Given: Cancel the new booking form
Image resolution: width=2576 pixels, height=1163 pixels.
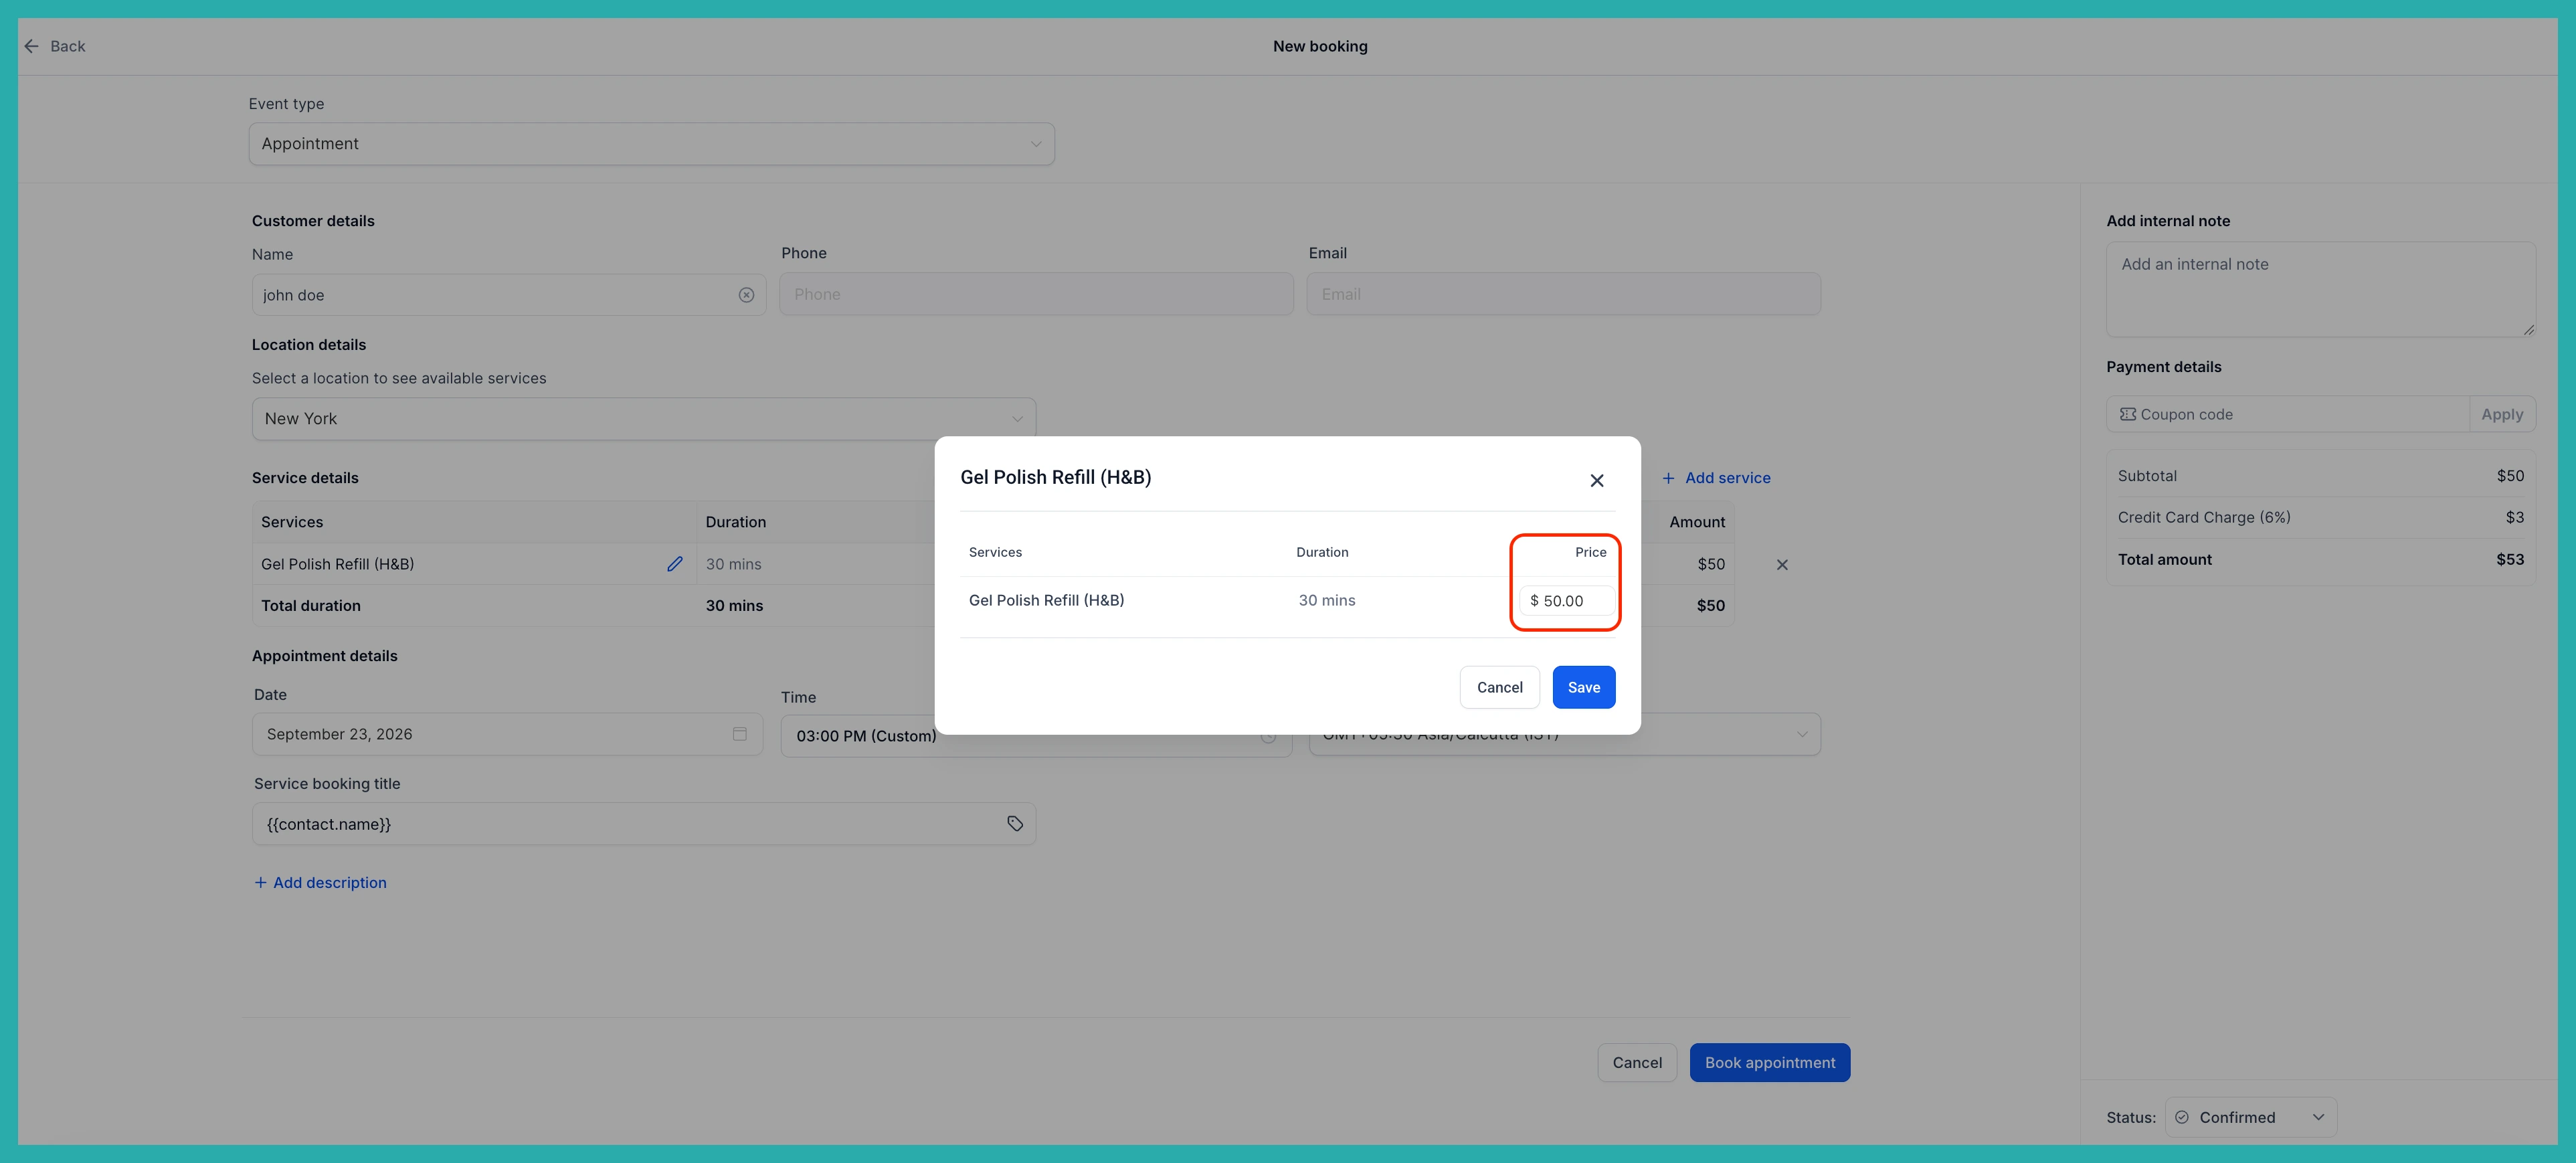Looking at the screenshot, I should [1636, 1063].
